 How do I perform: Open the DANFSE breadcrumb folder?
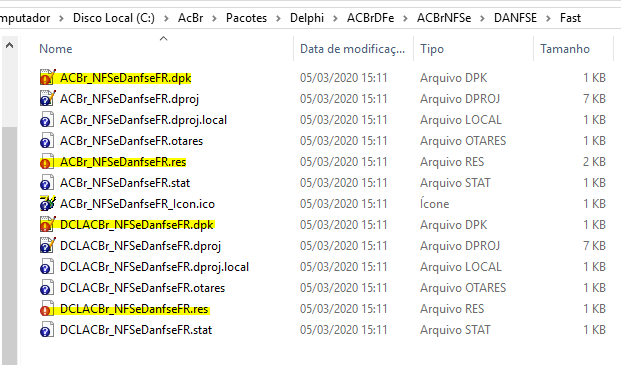click(515, 18)
